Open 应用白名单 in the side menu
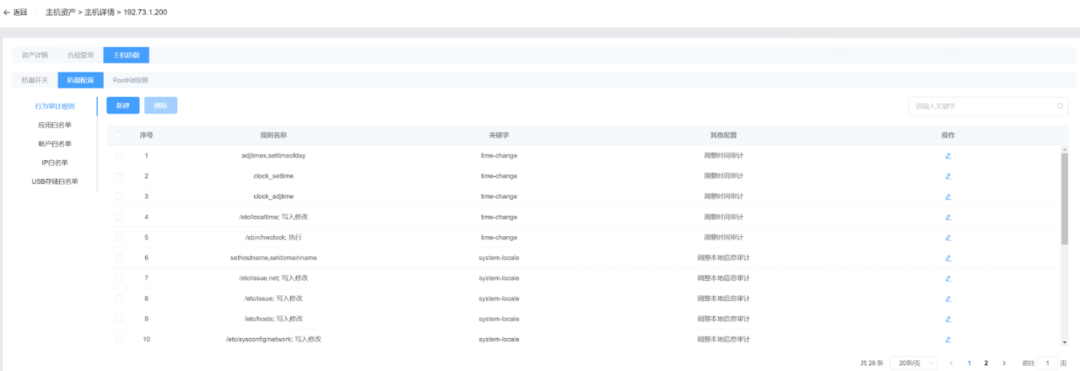Screen dimensions: 1080x371 (55, 125)
